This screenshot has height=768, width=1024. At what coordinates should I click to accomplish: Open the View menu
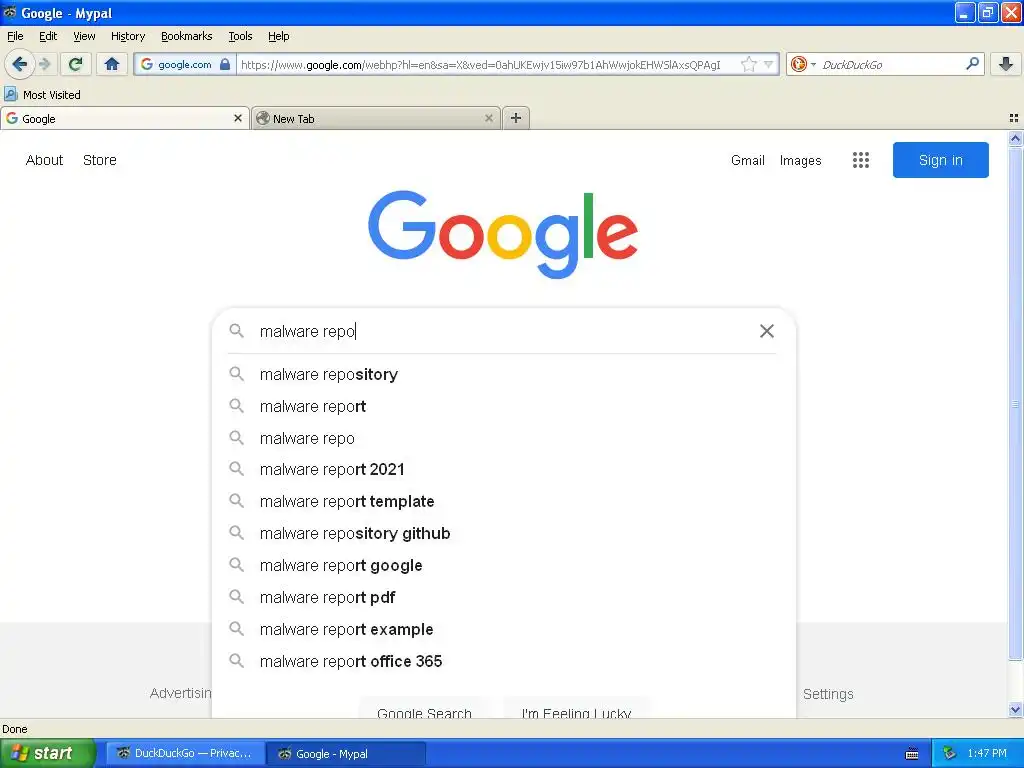(x=84, y=36)
